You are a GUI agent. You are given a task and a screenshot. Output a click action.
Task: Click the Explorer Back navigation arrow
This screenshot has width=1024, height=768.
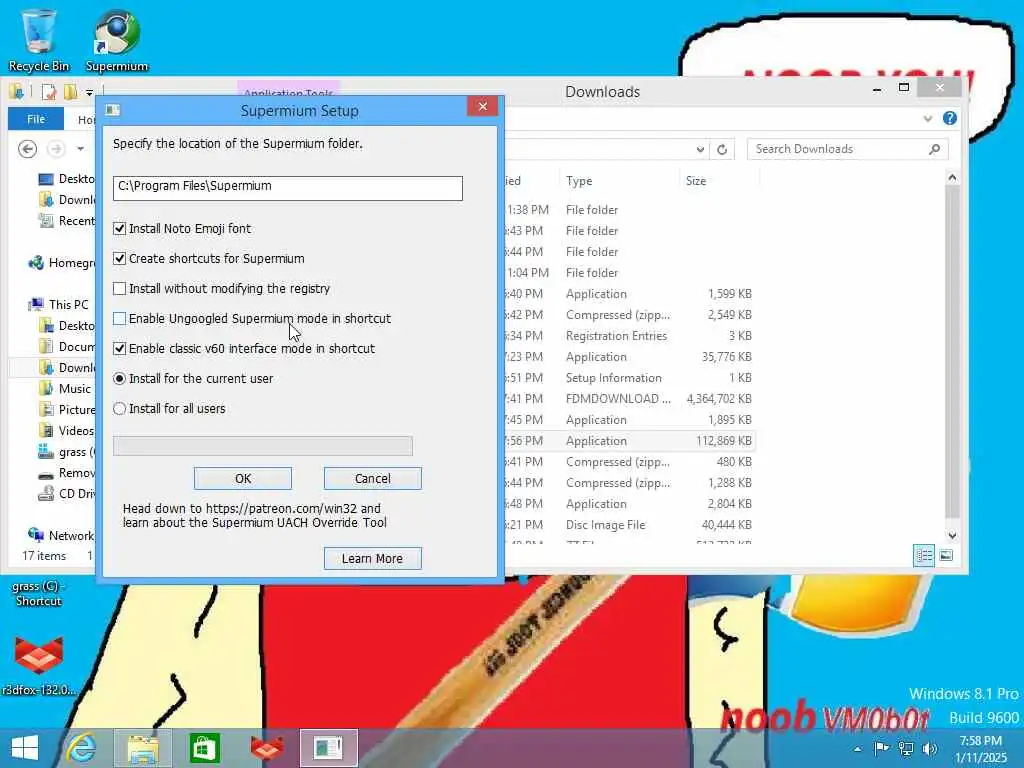click(x=27, y=149)
